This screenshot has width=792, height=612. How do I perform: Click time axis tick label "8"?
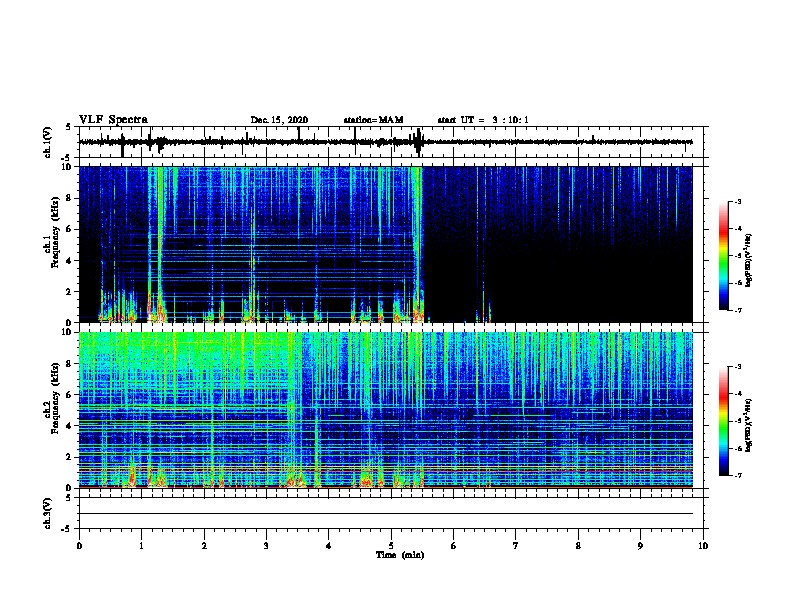coord(578,546)
